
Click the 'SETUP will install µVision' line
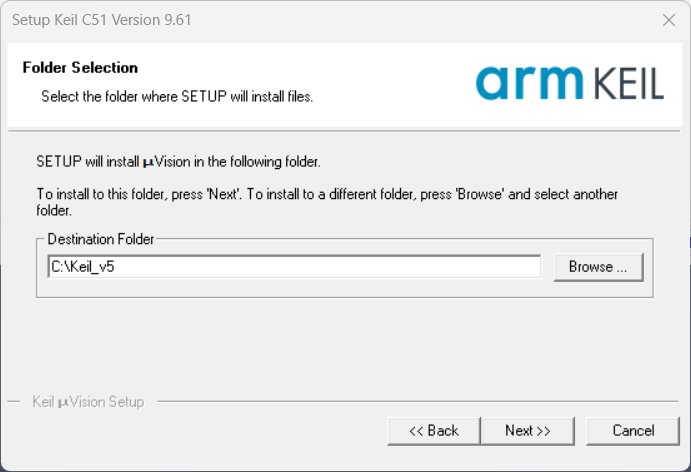point(178,161)
